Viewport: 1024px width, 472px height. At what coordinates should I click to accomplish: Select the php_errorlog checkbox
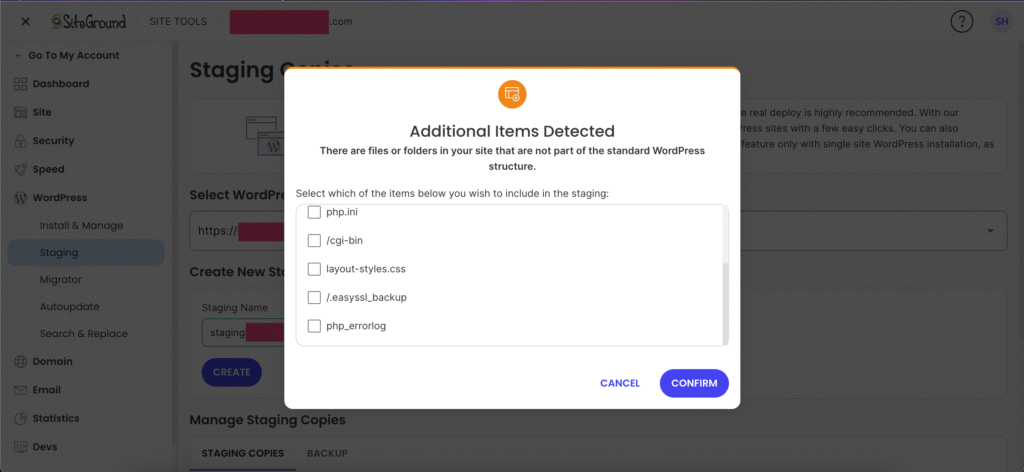[314, 326]
